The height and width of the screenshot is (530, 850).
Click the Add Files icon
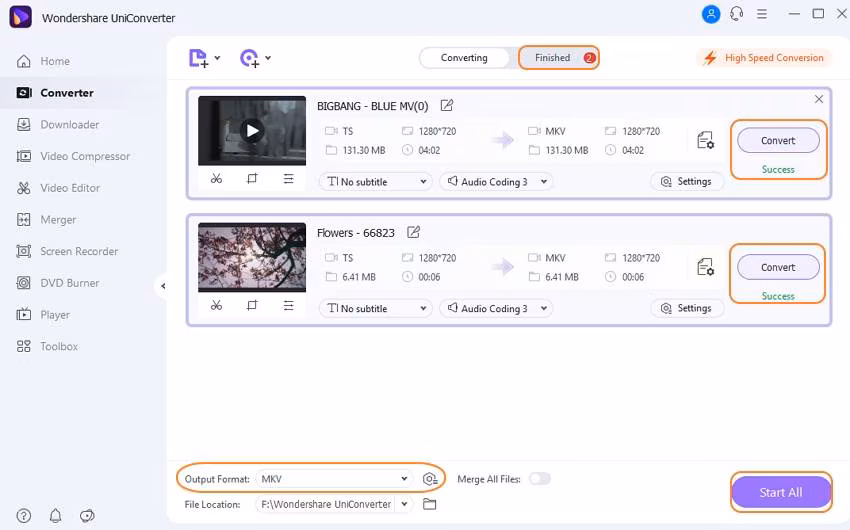[x=198, y=58]
